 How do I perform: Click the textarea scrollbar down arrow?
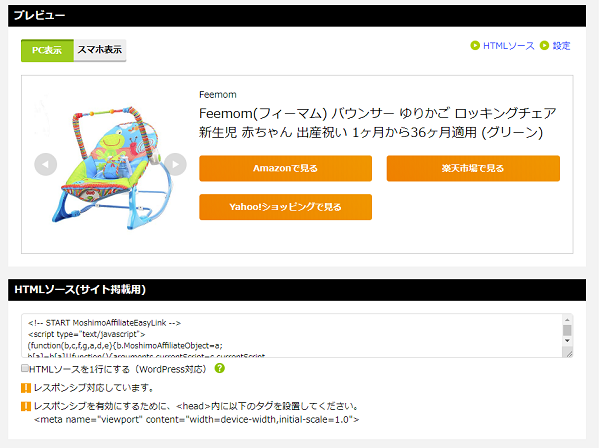tap(567, 340)
